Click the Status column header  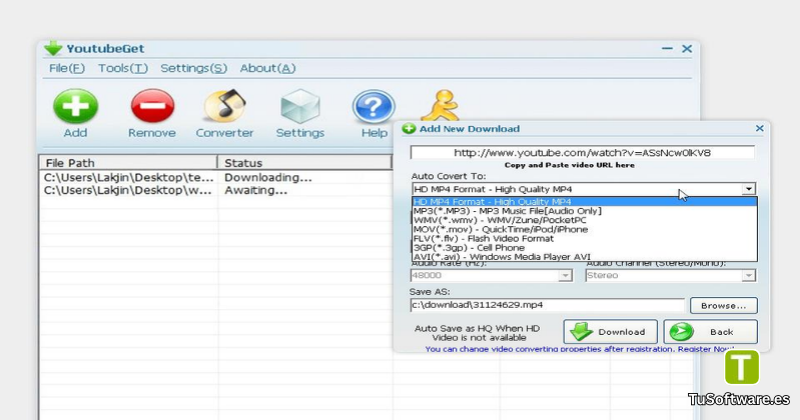(305, 163)
